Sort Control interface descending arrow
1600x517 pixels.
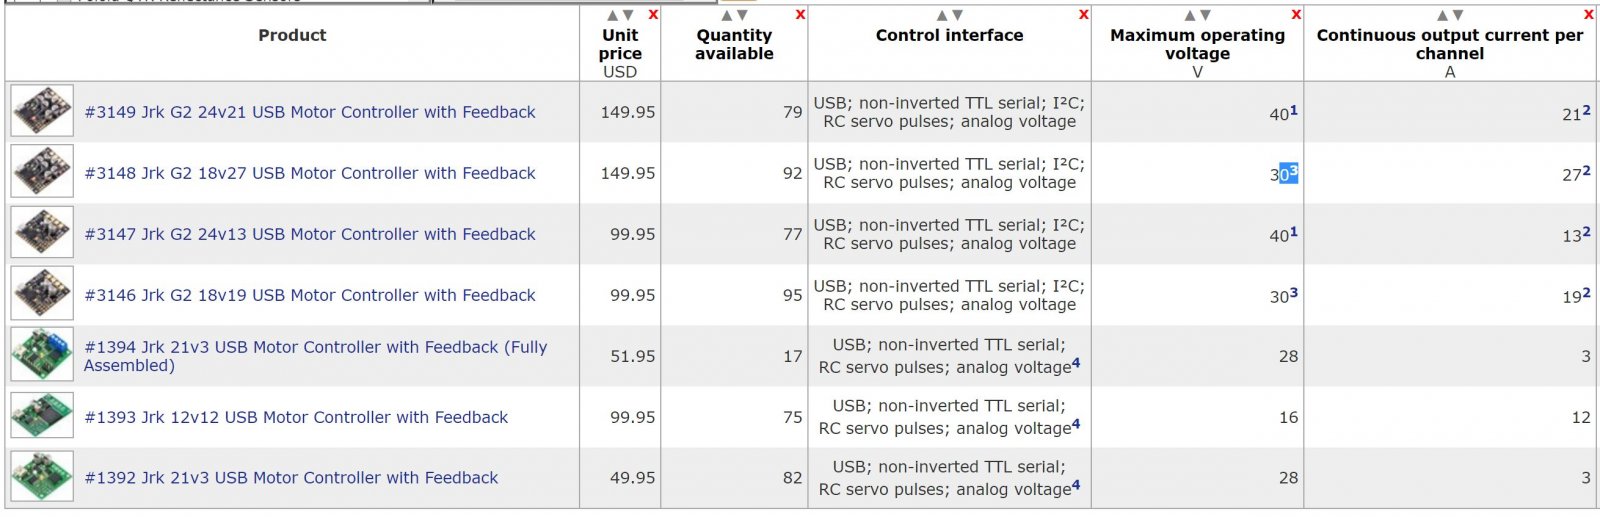(x=957, y=15)
